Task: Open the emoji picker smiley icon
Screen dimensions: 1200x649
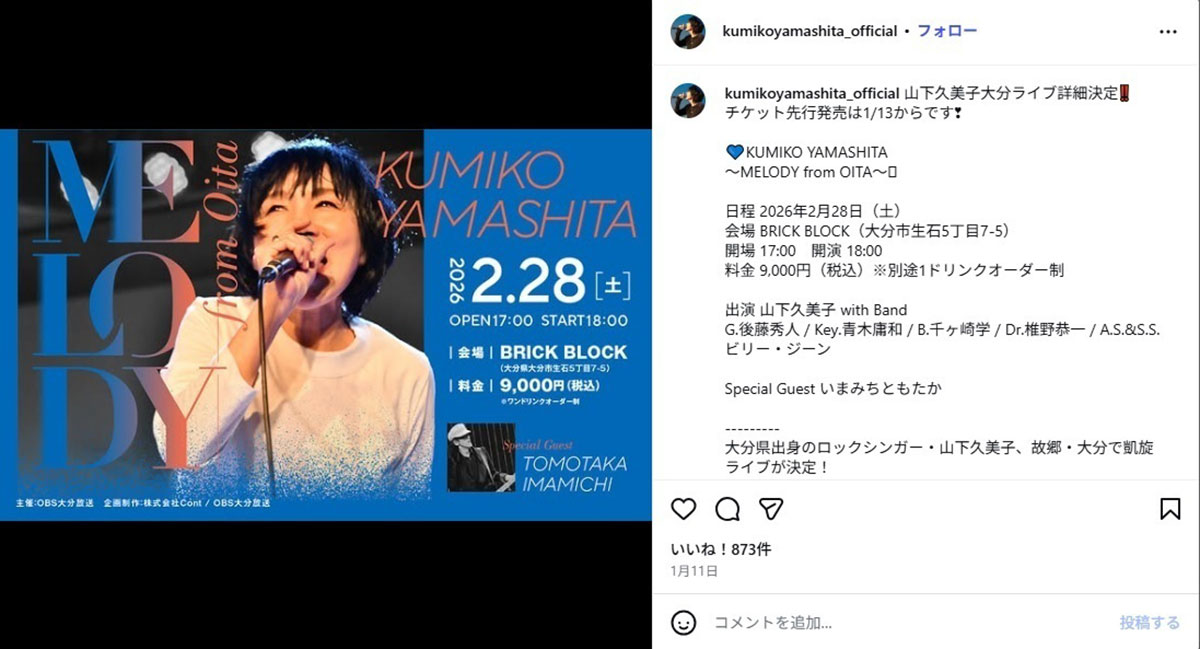Action: [x=683, y=623]
